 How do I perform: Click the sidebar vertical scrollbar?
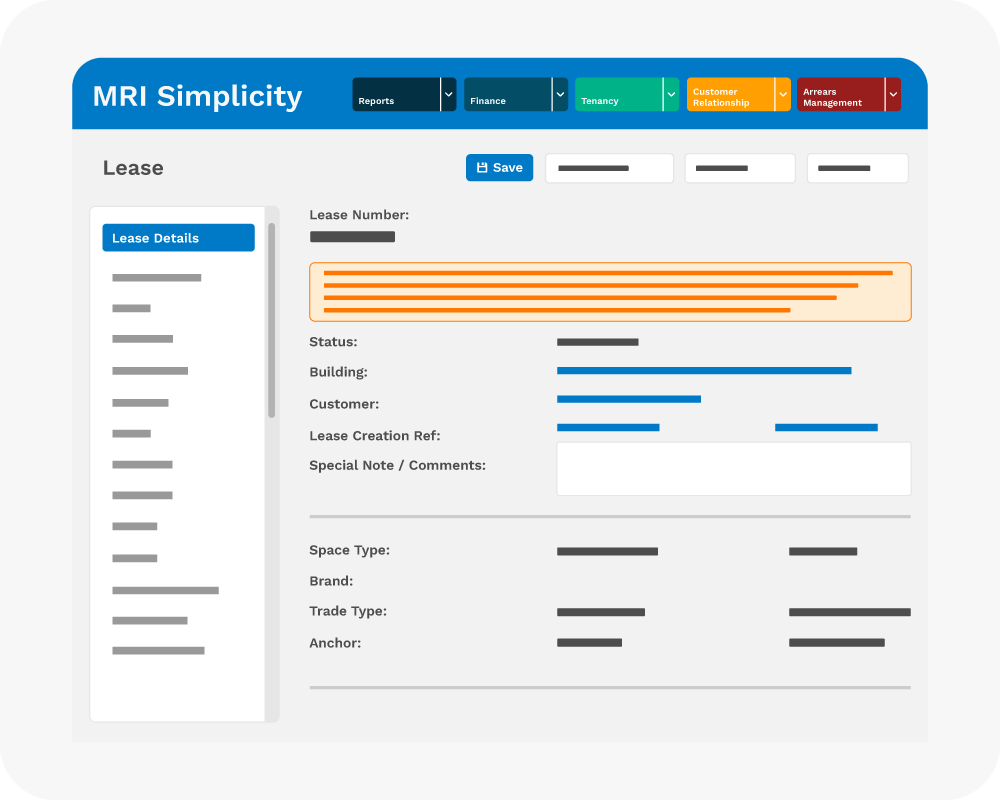point(271,320)
